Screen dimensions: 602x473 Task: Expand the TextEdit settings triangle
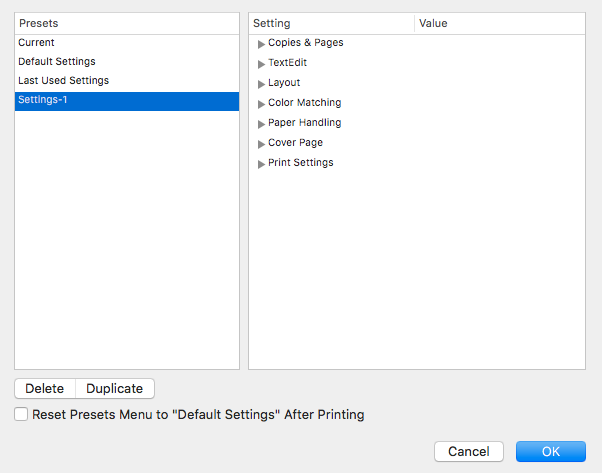(261, 64)
